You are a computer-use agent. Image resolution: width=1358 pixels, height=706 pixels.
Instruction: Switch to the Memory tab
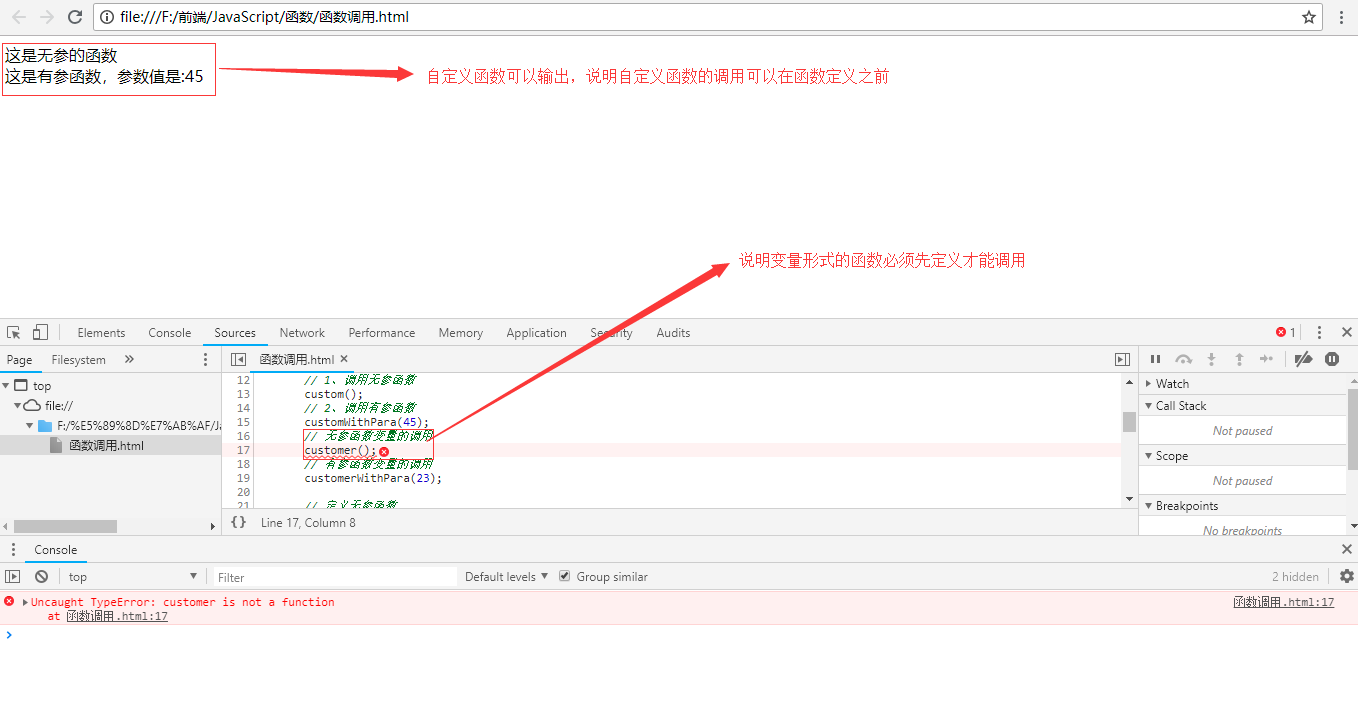click(x=460, y=332)
